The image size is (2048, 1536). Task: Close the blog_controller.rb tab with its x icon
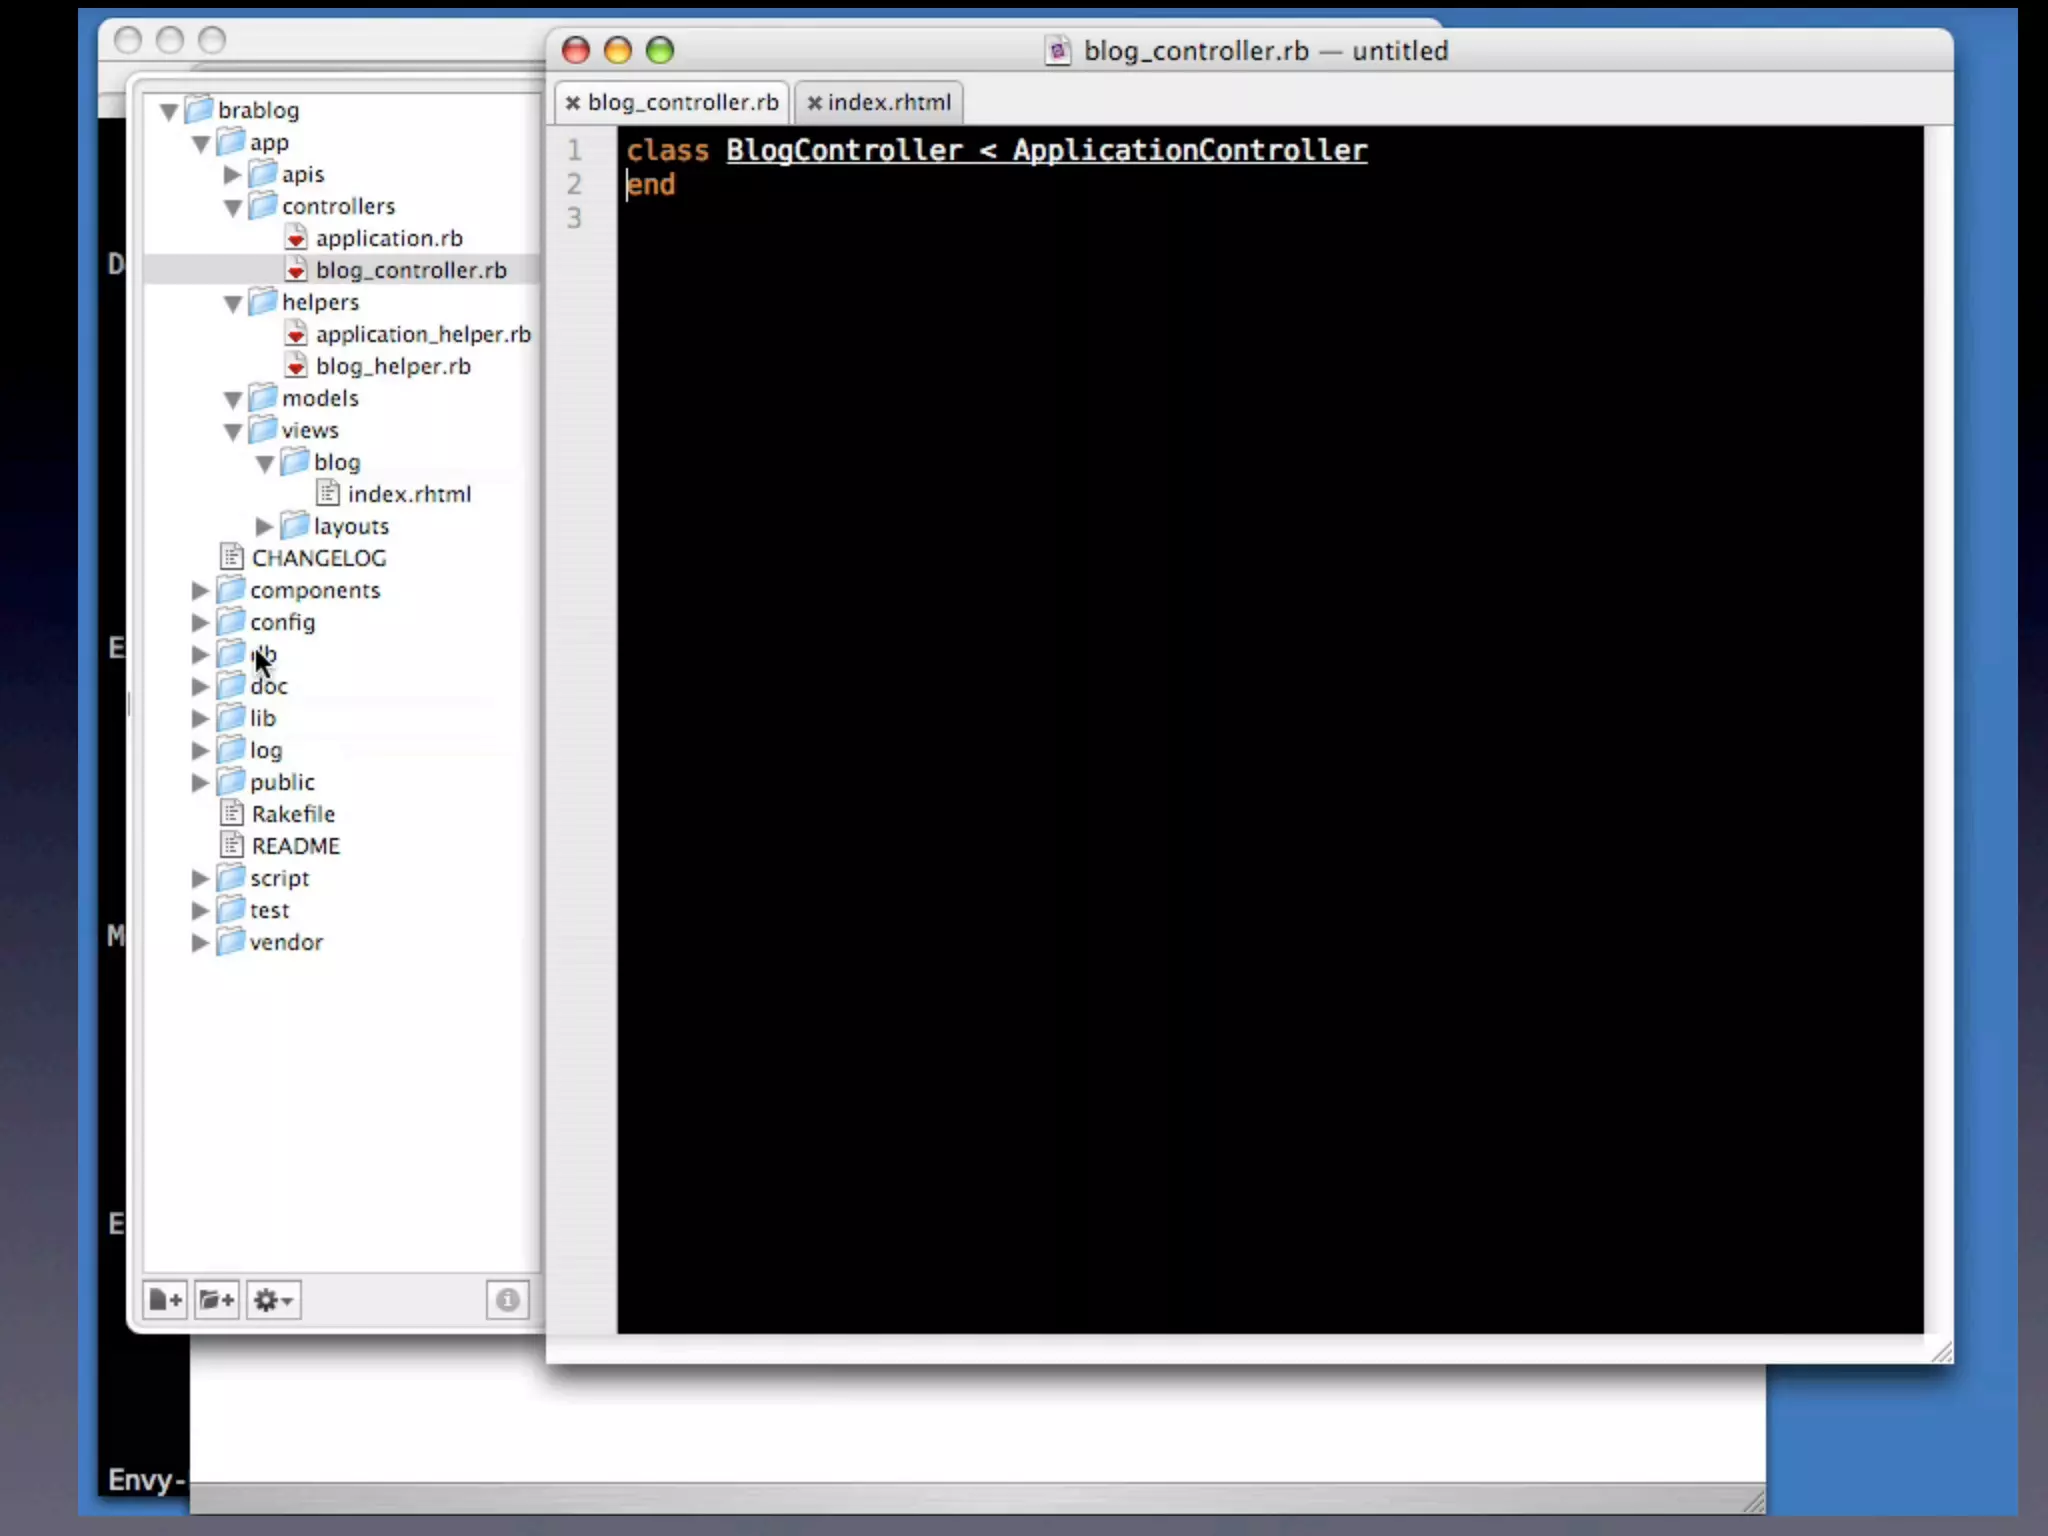pos(573,103)
